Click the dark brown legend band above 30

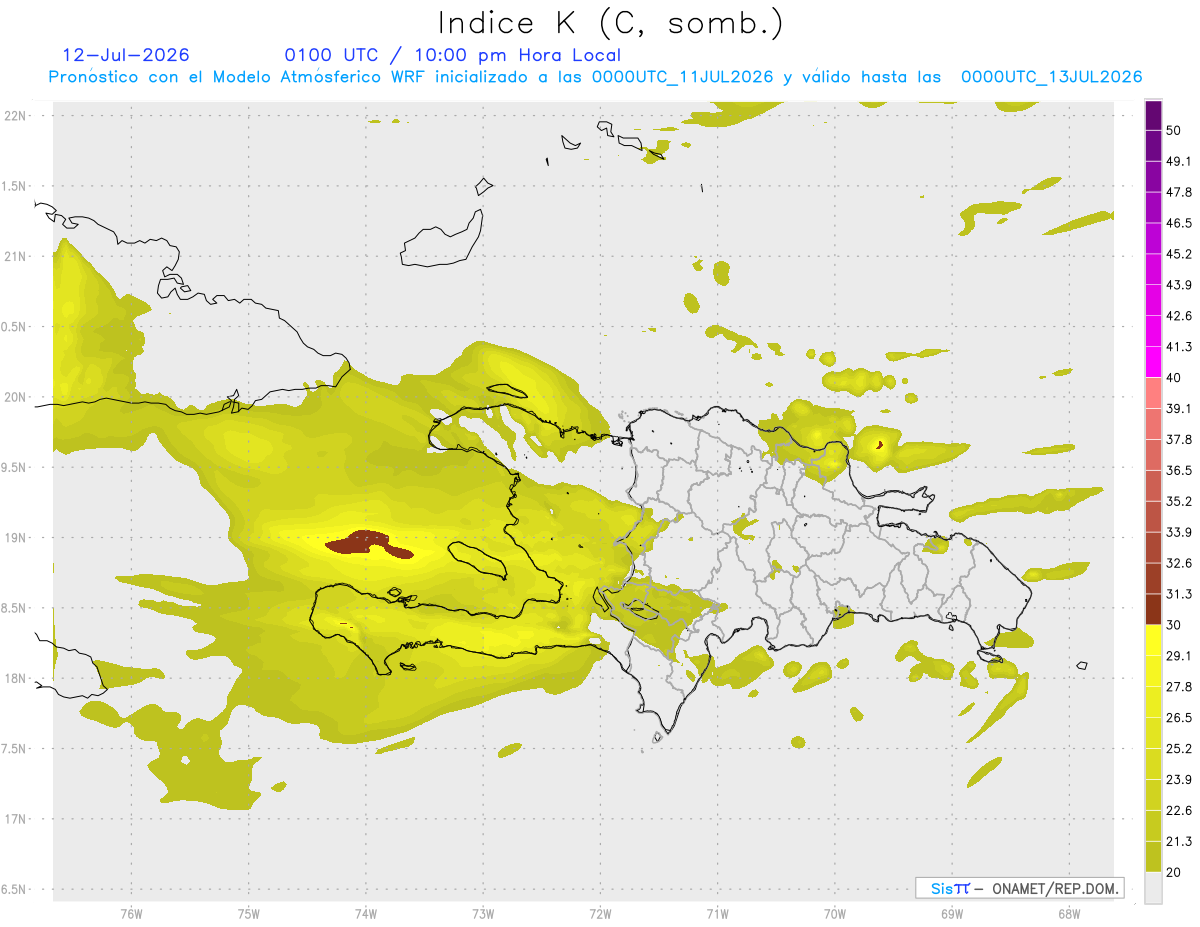coord(1154,609)
